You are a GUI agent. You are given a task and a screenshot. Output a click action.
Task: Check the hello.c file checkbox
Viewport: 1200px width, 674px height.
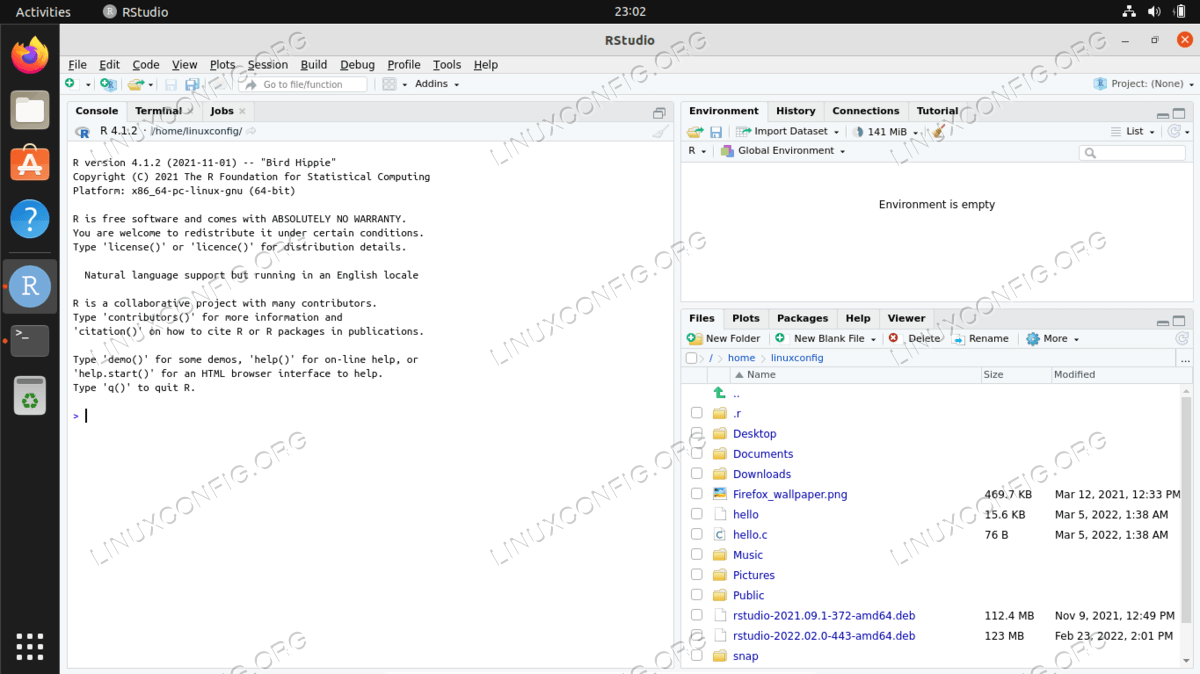[x=697, y=534]
